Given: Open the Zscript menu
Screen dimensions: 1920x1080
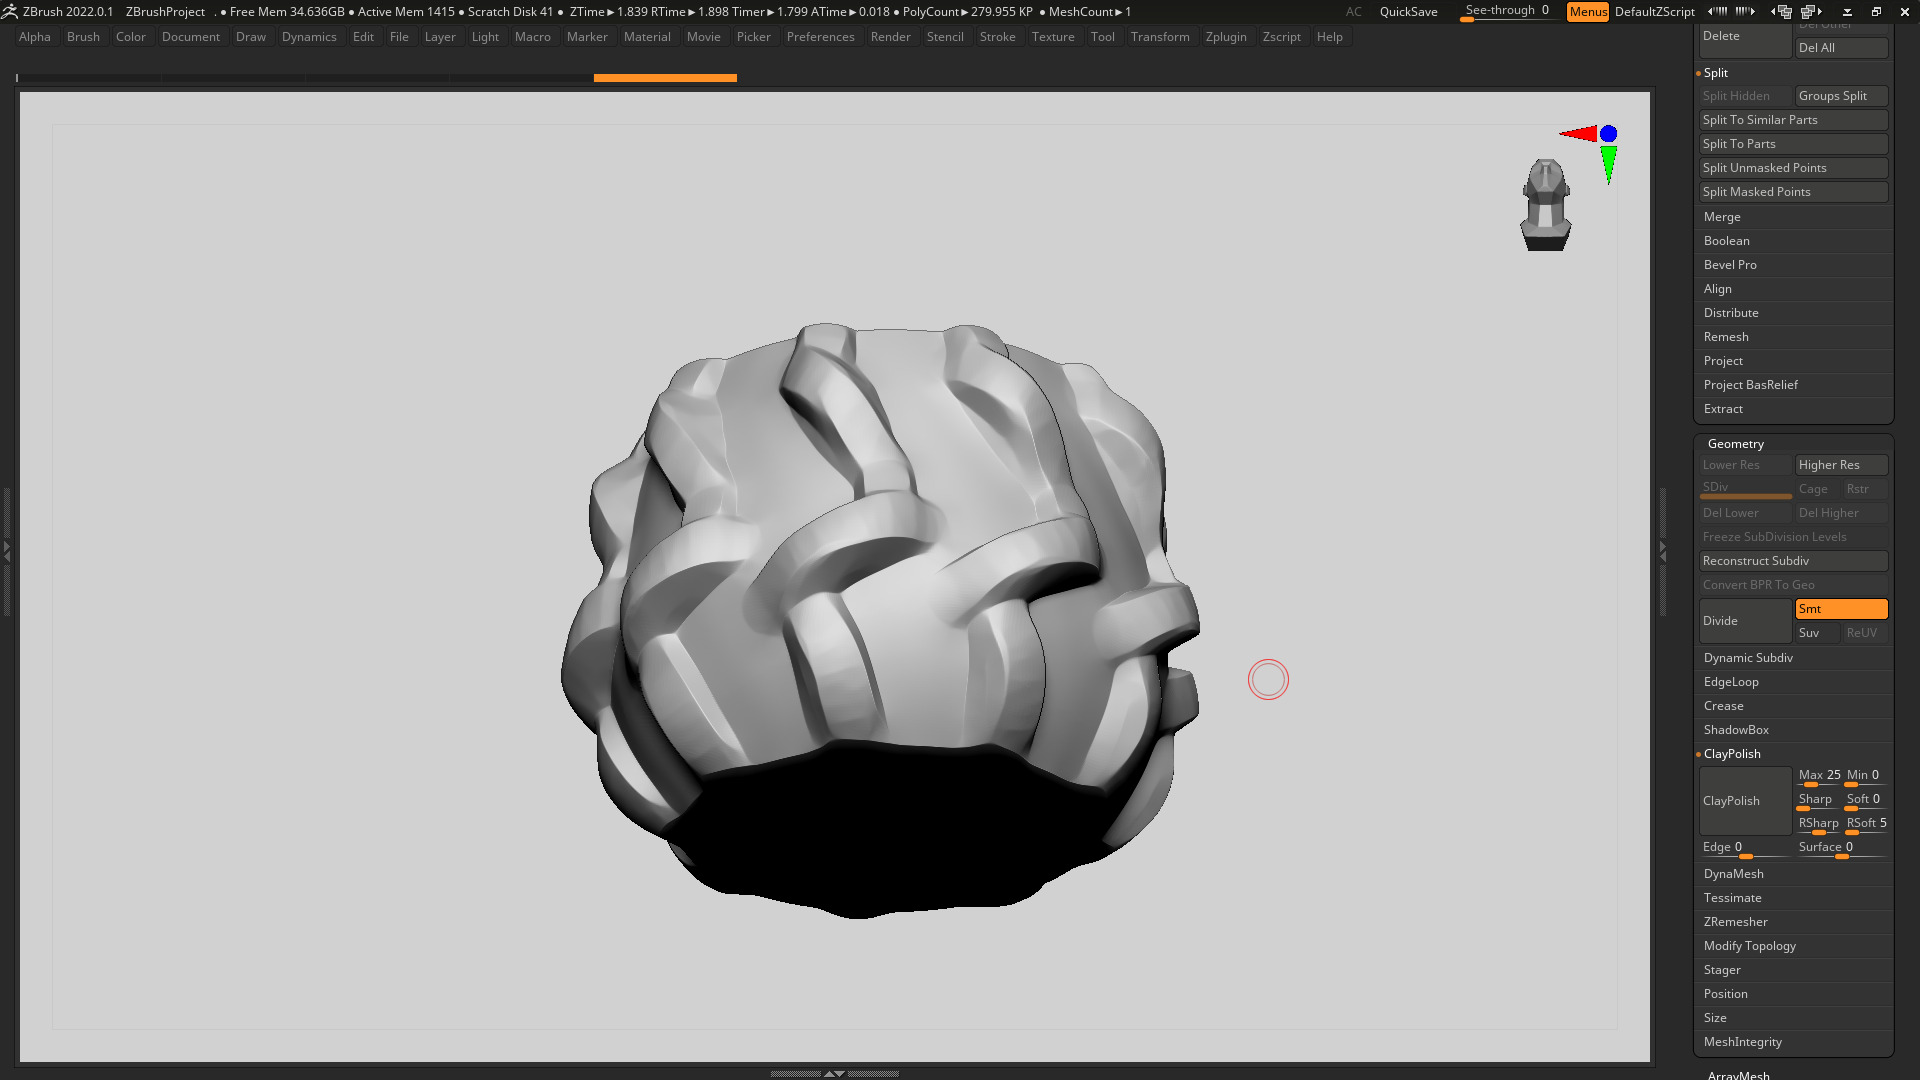Looking at the screenshot, I should pyautogui.click(x=1281, y=37).
